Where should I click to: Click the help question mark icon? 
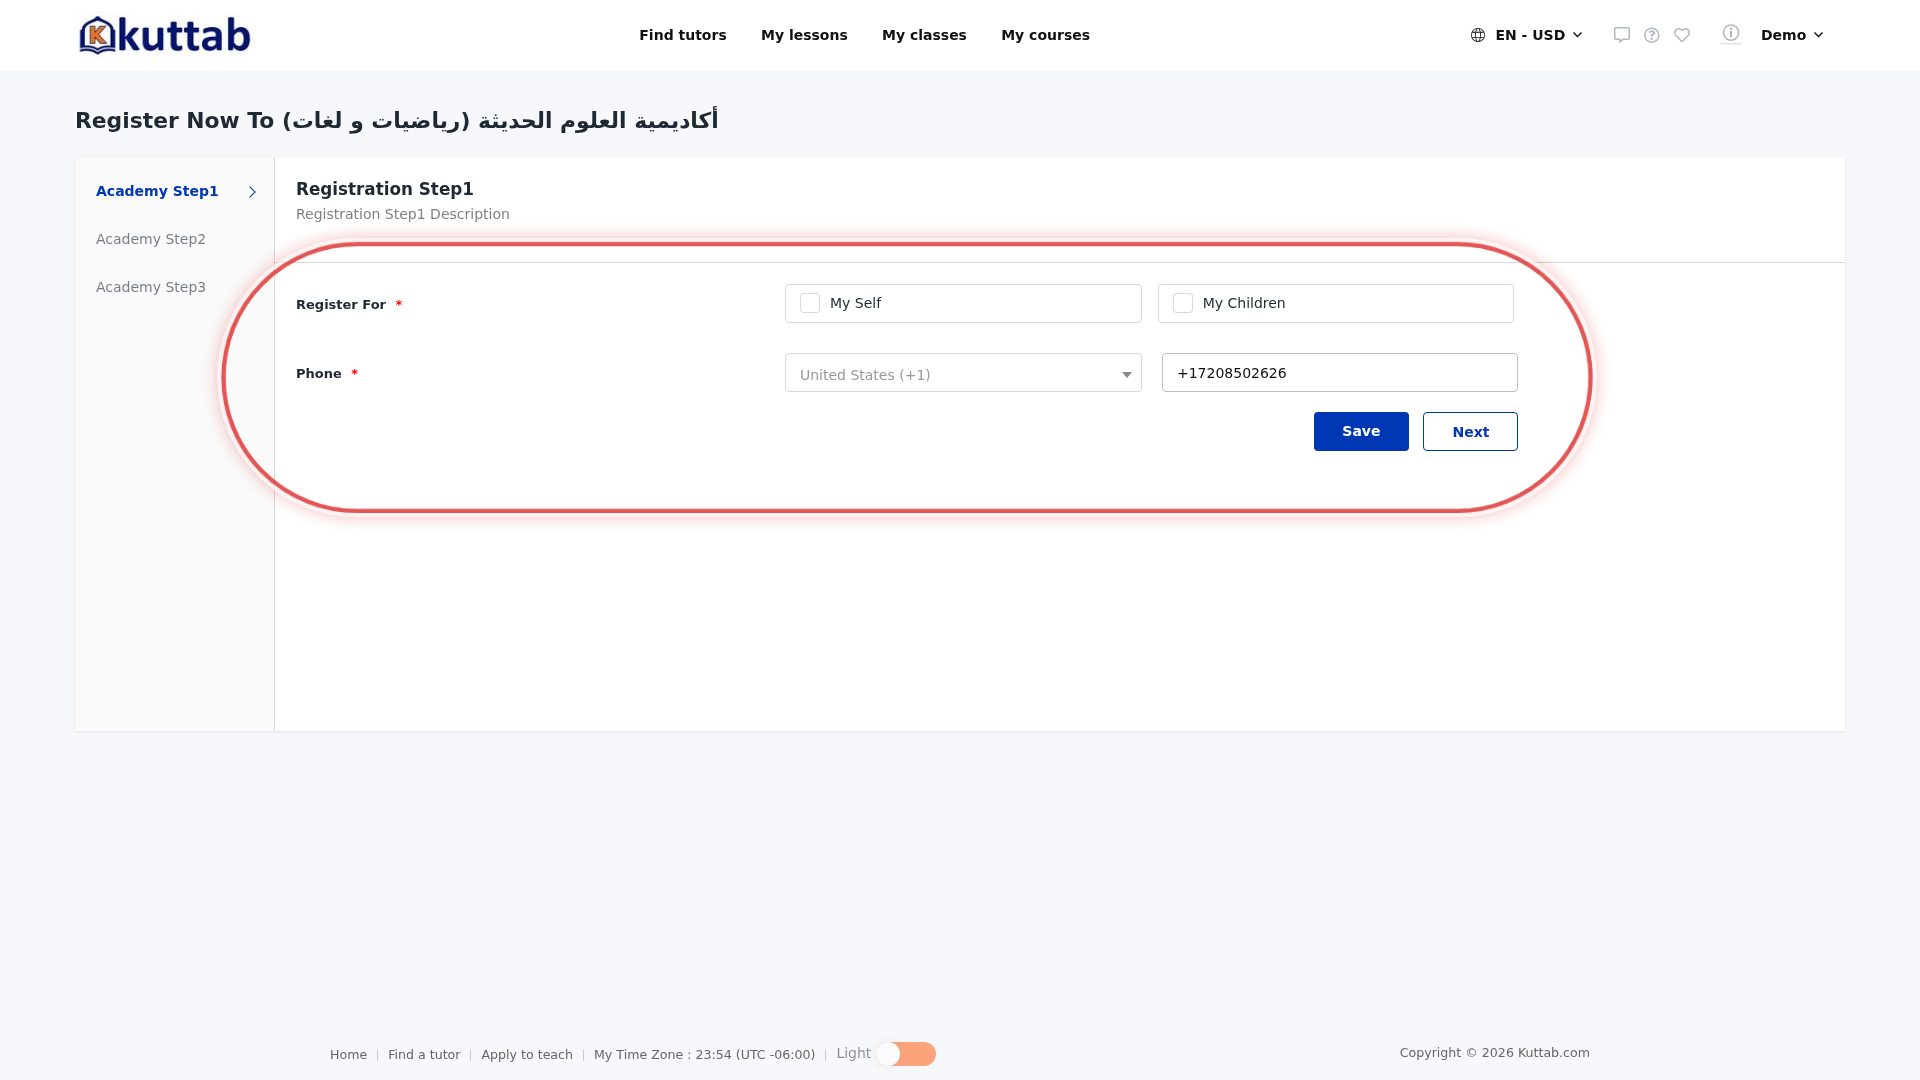[x=1652, y=35]
